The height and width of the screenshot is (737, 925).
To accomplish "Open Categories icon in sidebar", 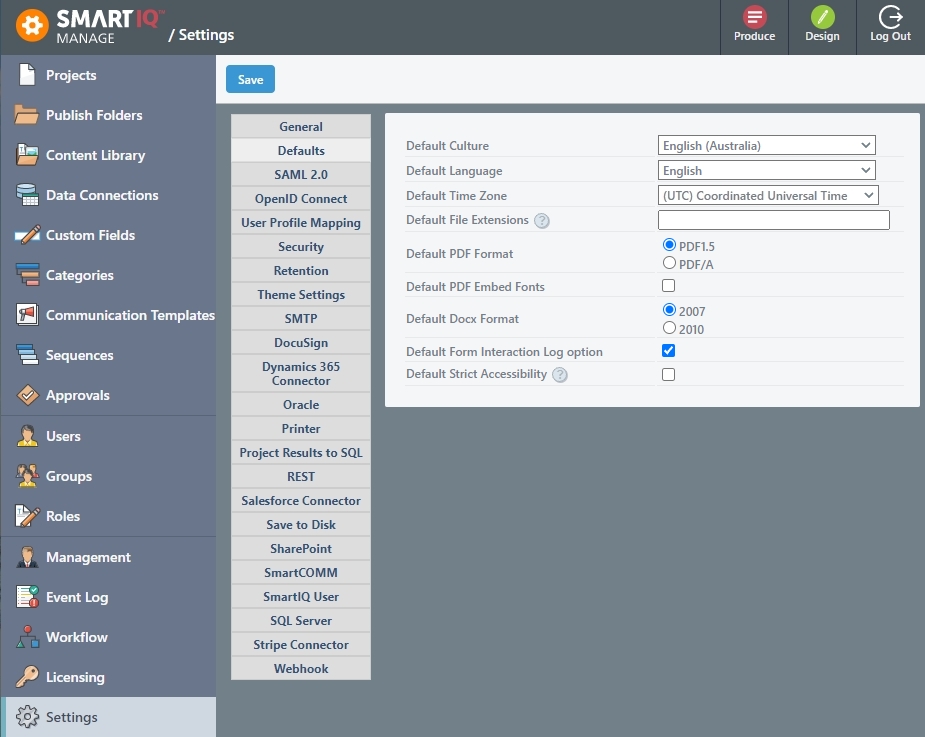I will click(27, 275).
